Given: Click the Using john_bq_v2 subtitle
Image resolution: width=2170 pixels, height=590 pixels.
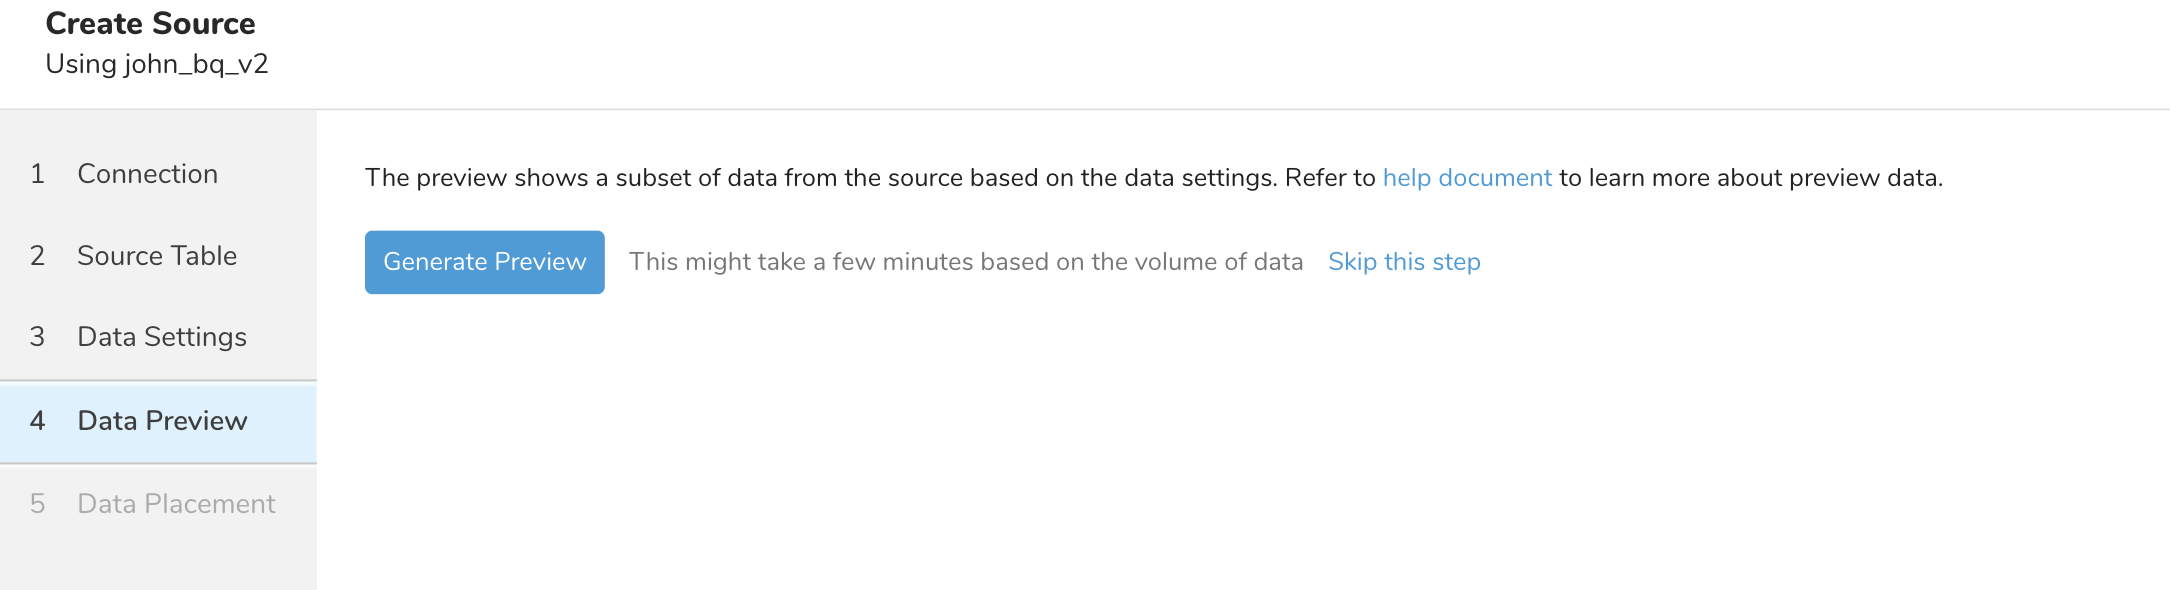Looking at the screenshot, I should coord(157,64).
